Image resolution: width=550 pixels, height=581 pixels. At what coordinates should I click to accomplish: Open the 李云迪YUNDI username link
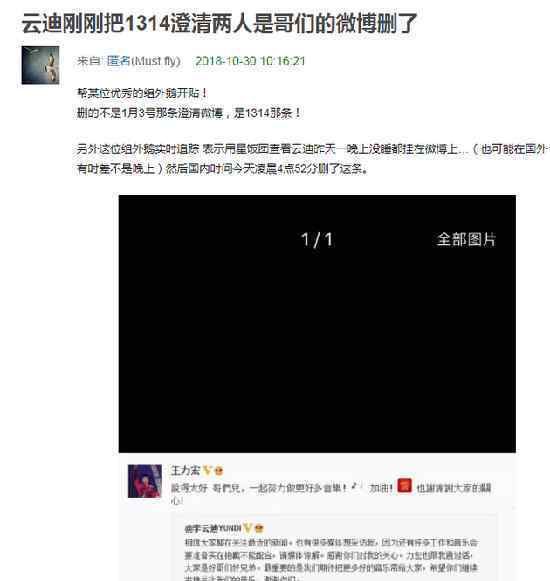(x=213, y=528)
